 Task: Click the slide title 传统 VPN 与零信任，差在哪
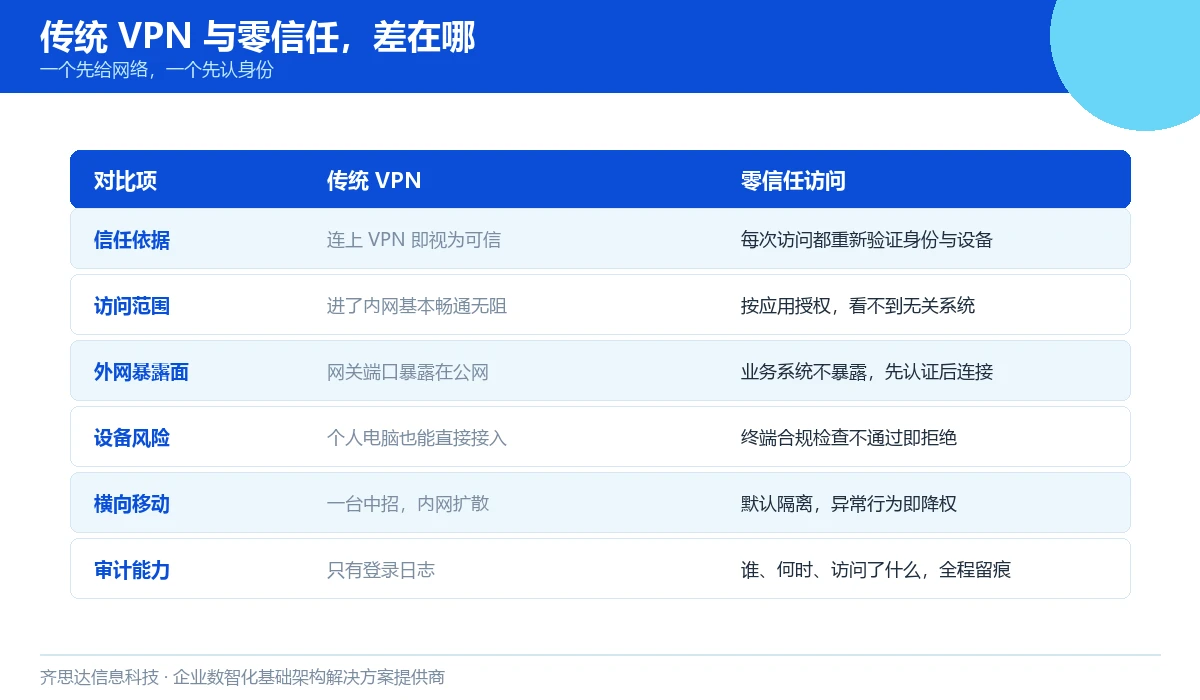(257, 37)
